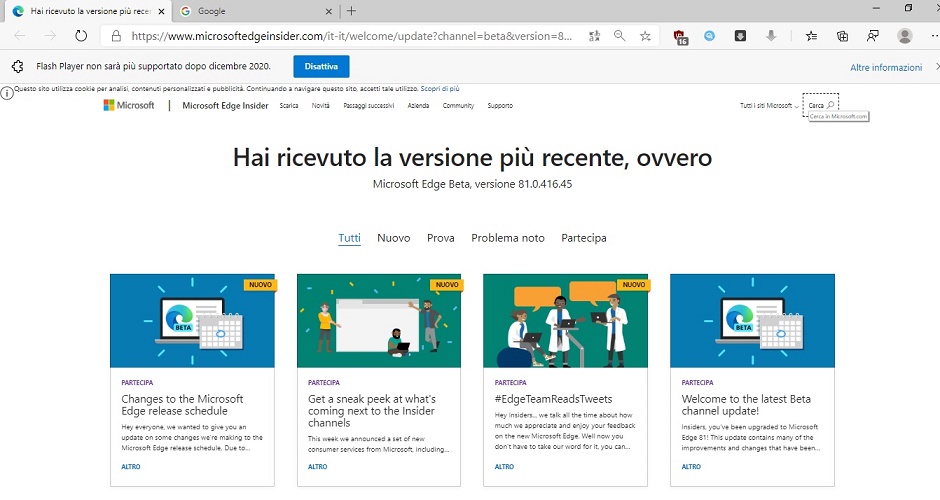Add this page to favorites star
This screenshot has width=940, height=500.
pyautogui.click(x=645, y=36)
